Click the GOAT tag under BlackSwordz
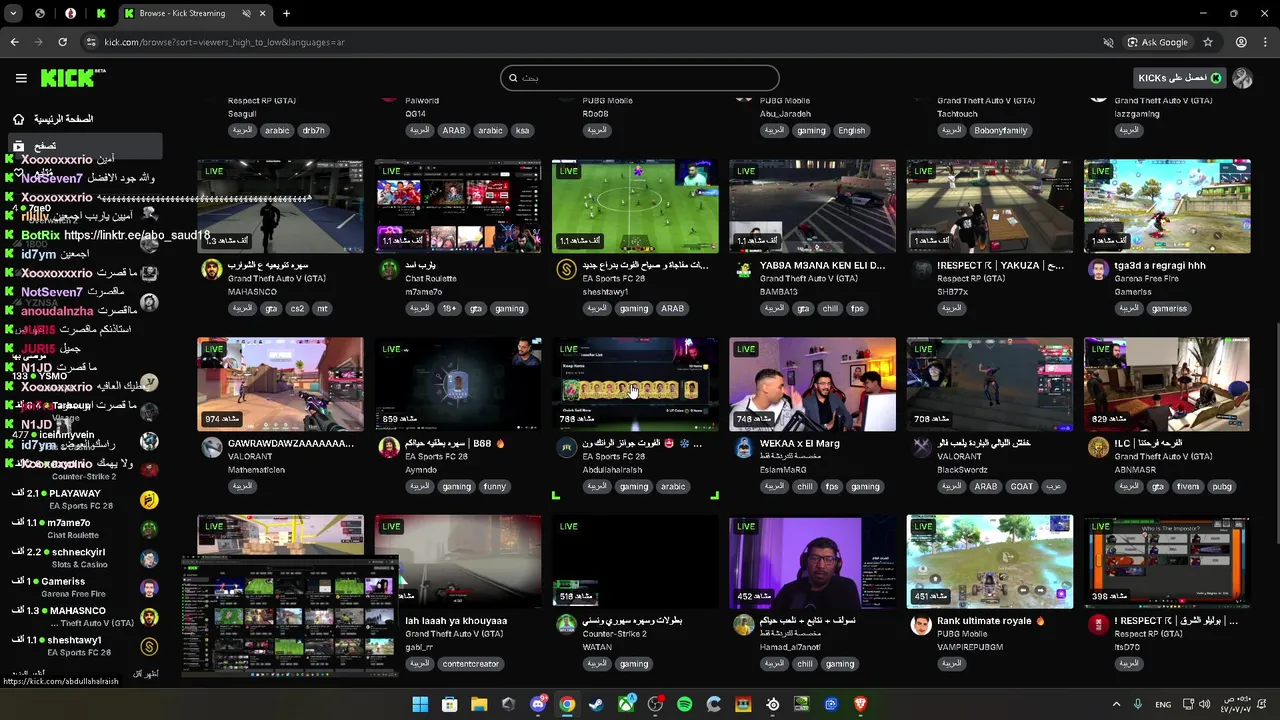1280x720 pixels. coord(1021,487)
